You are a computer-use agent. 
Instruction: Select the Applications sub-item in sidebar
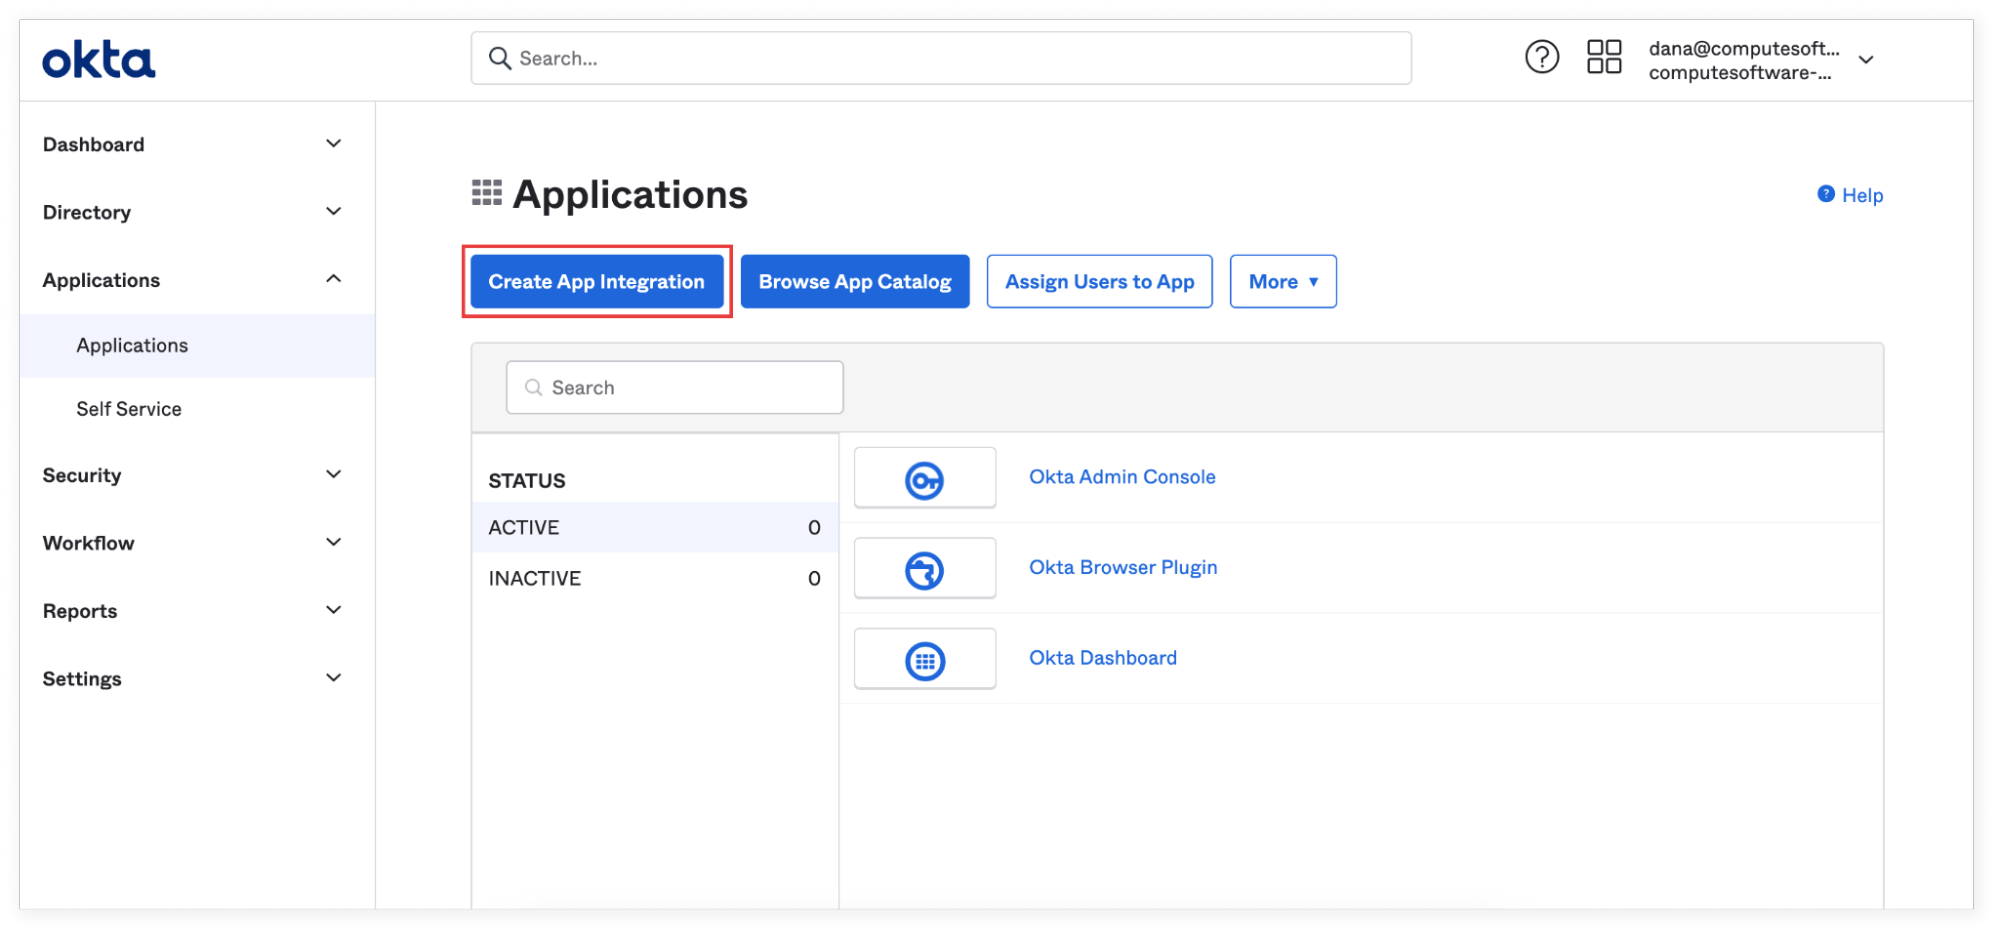point(132,345)
